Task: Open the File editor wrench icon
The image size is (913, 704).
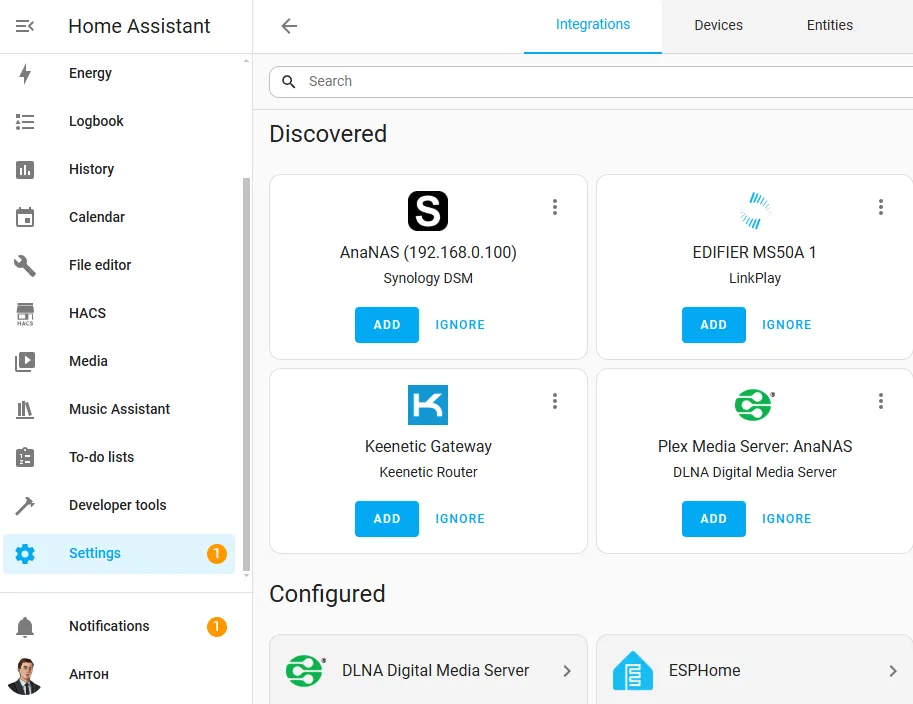Action: click(24, 266)
